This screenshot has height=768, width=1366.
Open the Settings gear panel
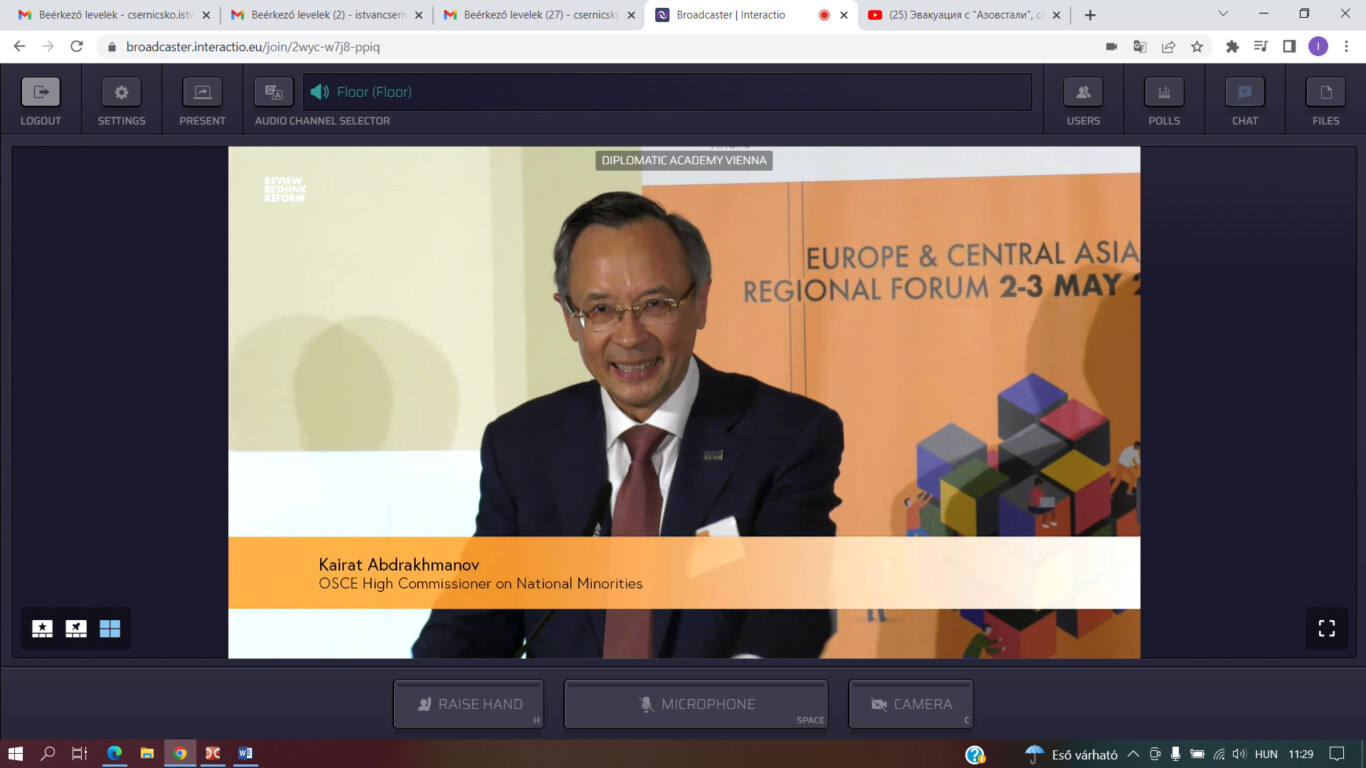click(x=121, y=92)
